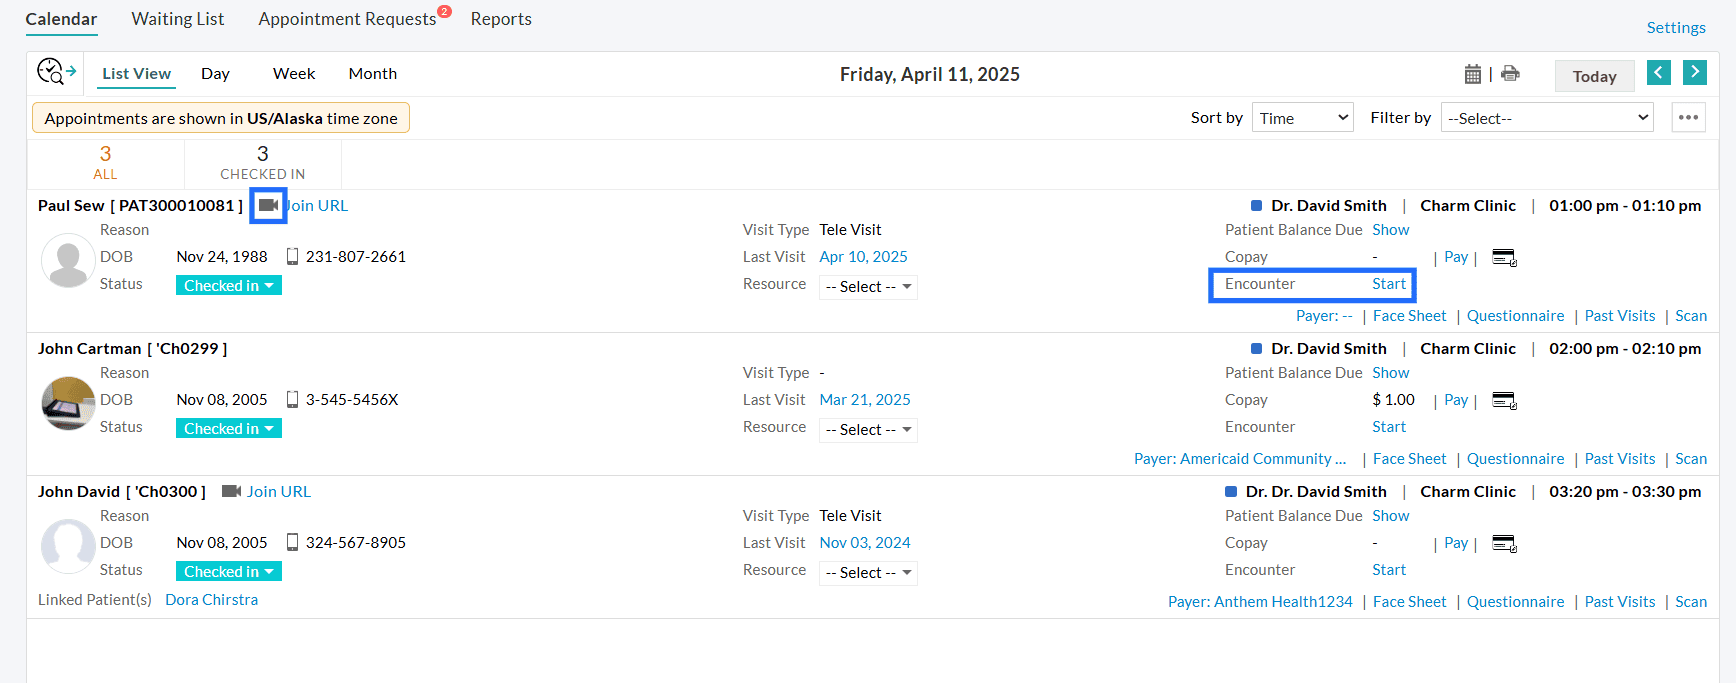Viewport: 1736px width, 683px height.
Task: Click John David's video camera icon
Action: coord(231,491)
